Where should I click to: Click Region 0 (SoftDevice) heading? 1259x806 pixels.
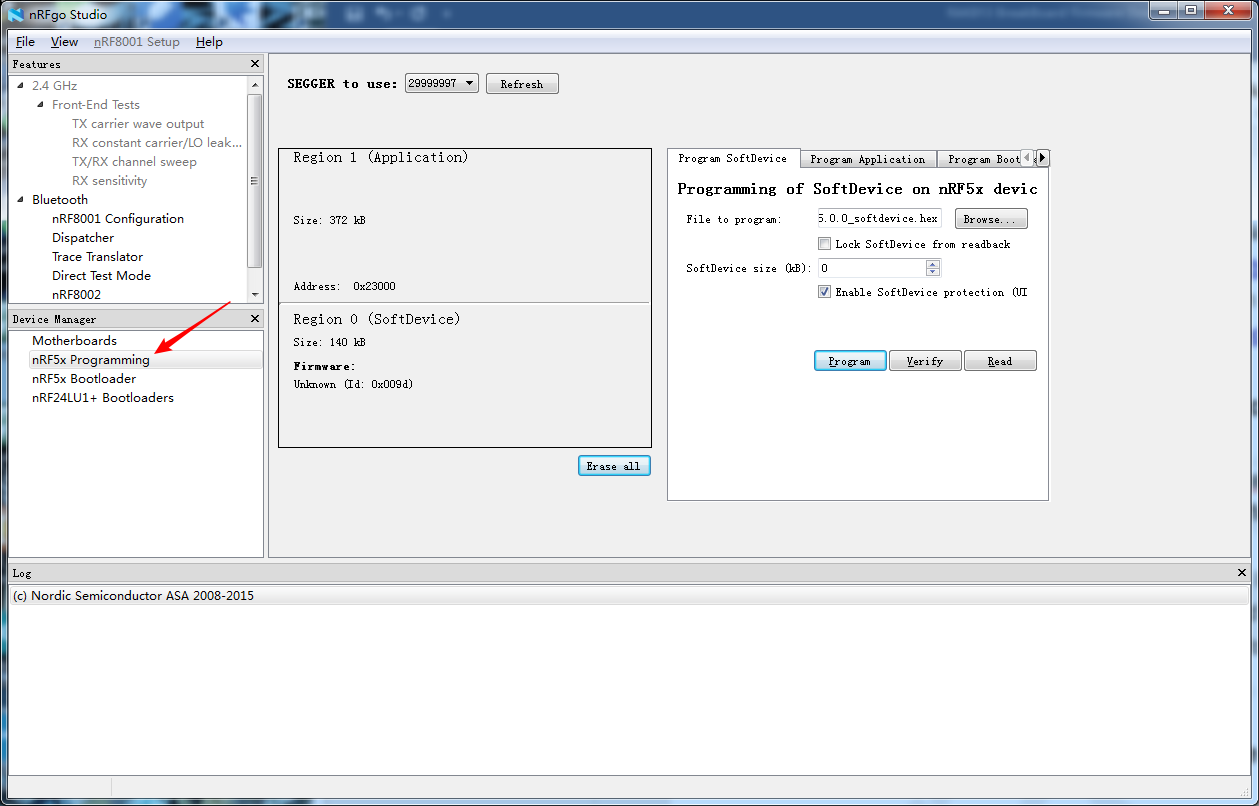(x=376, y=319)
